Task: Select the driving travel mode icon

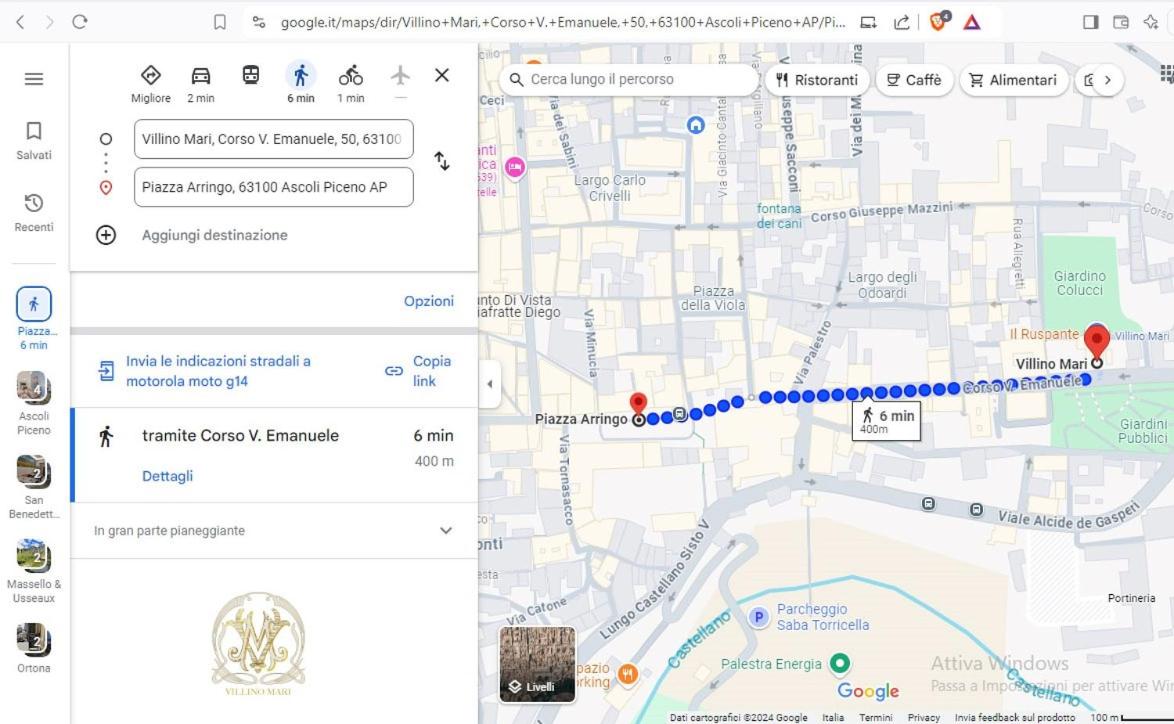Action: coord(201,76)
